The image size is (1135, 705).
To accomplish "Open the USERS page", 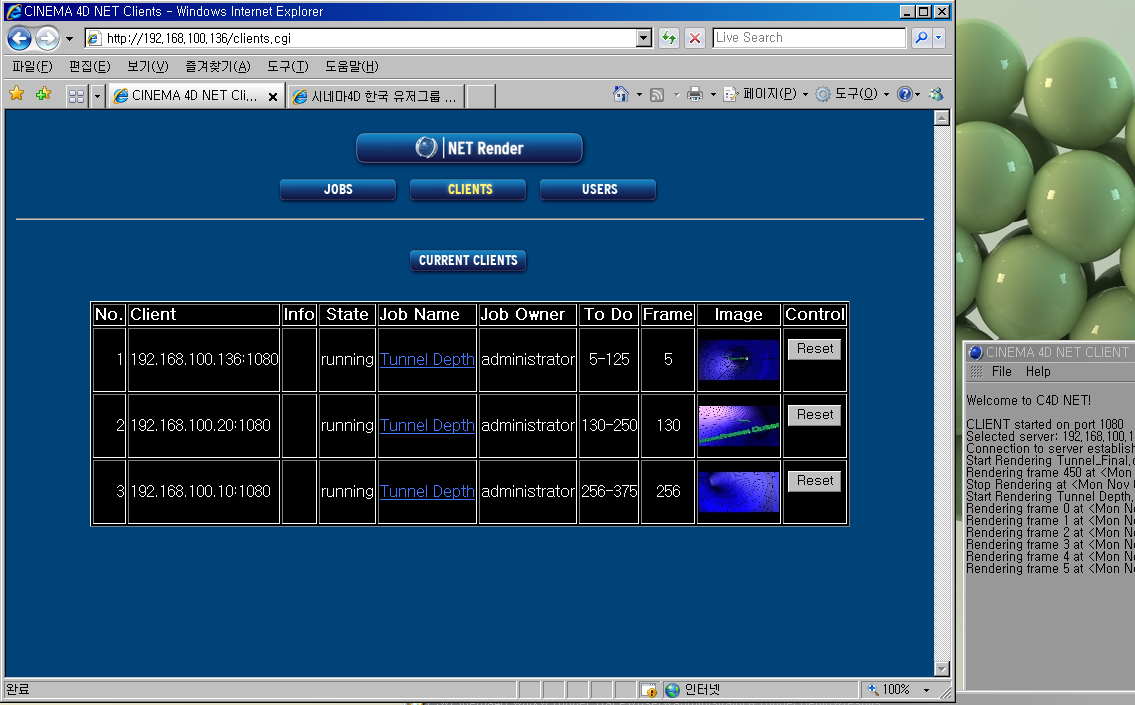I will pyautogui.click(x=598, y=190).
